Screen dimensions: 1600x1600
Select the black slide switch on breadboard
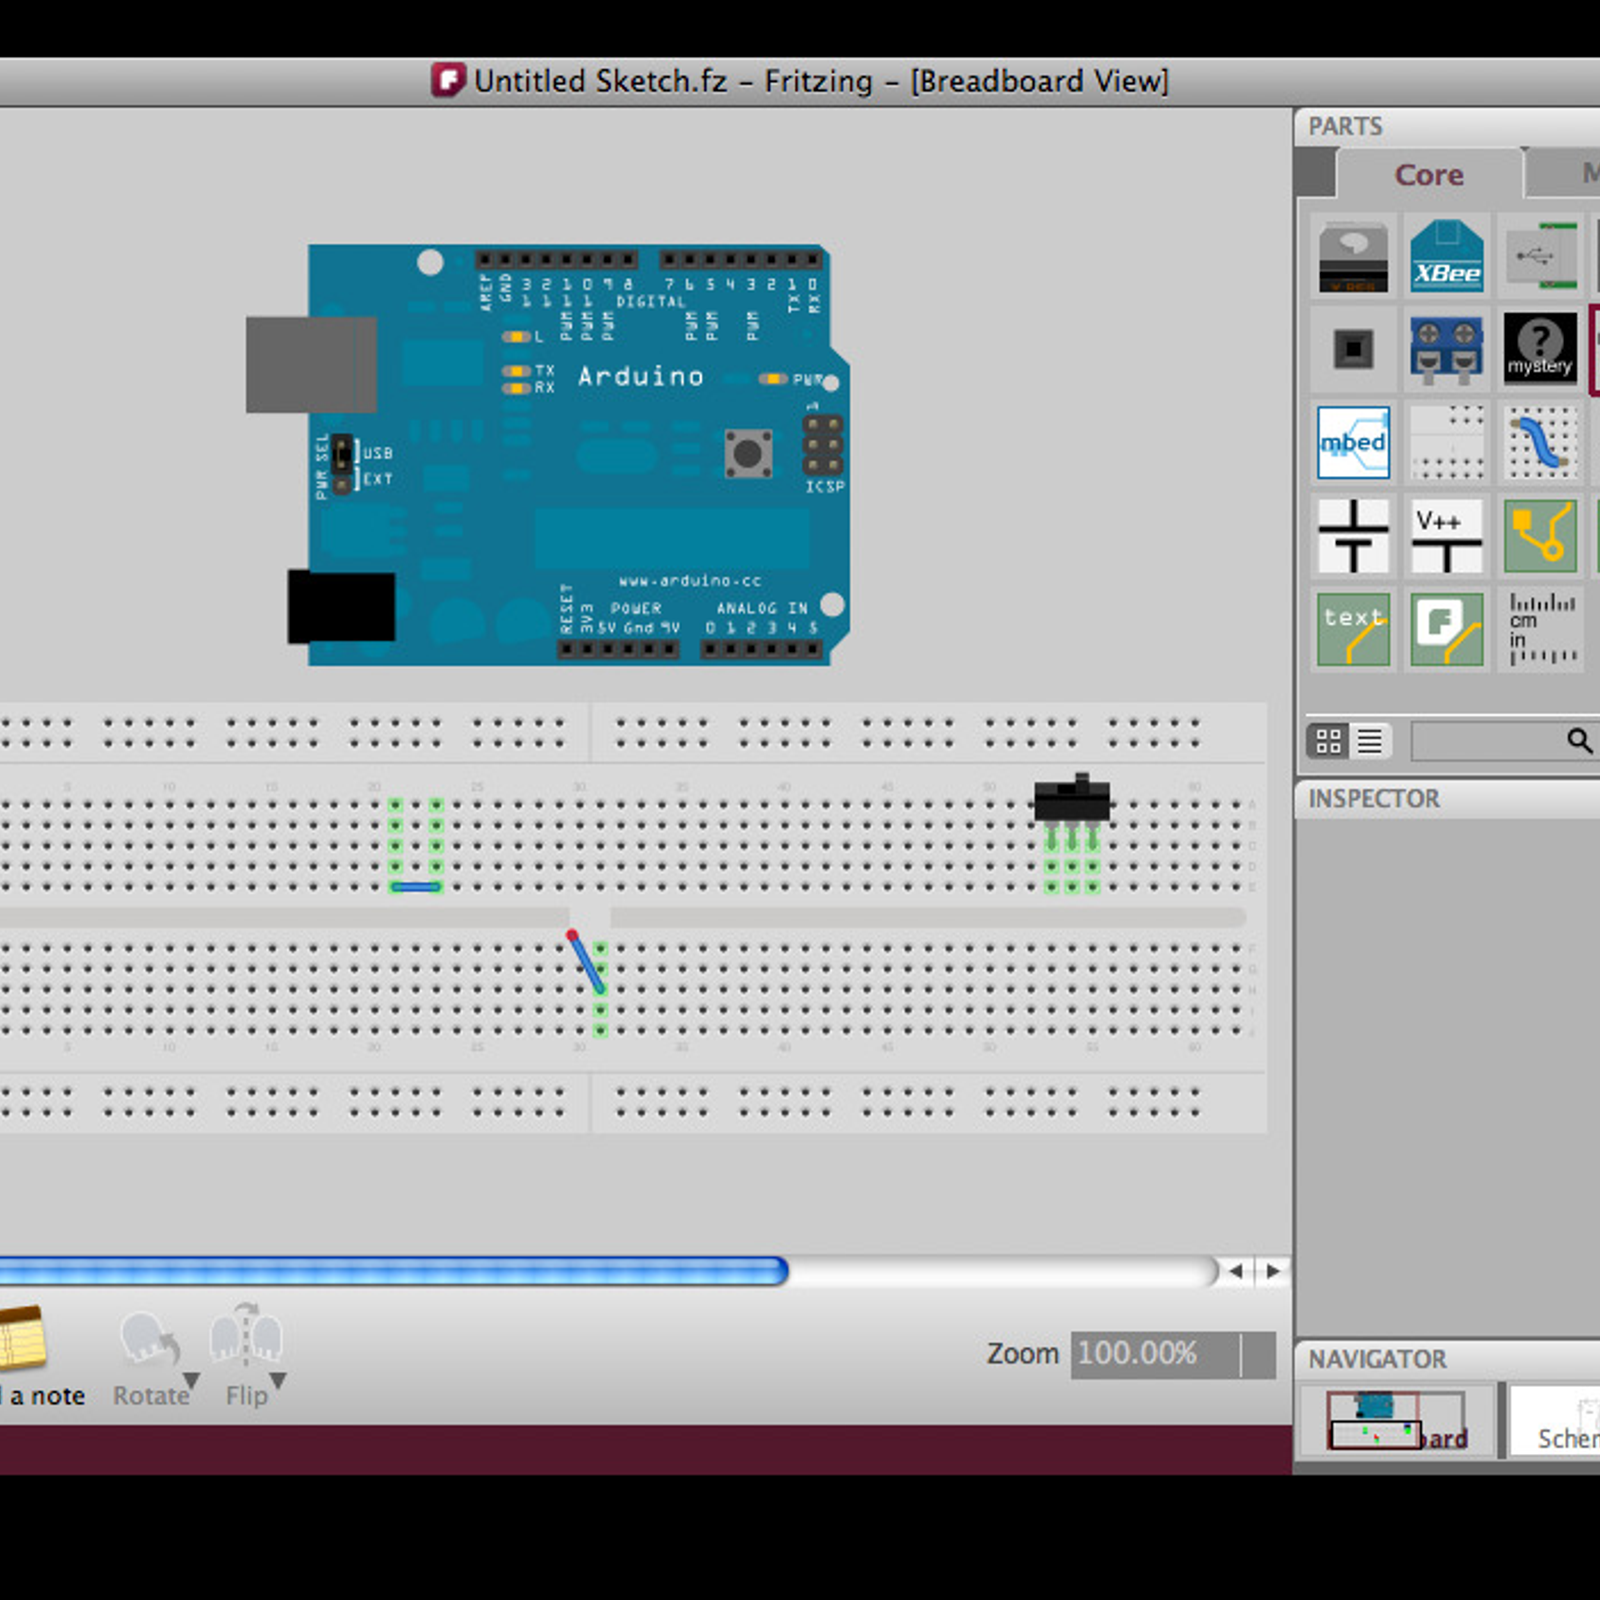pos(1072,800)
